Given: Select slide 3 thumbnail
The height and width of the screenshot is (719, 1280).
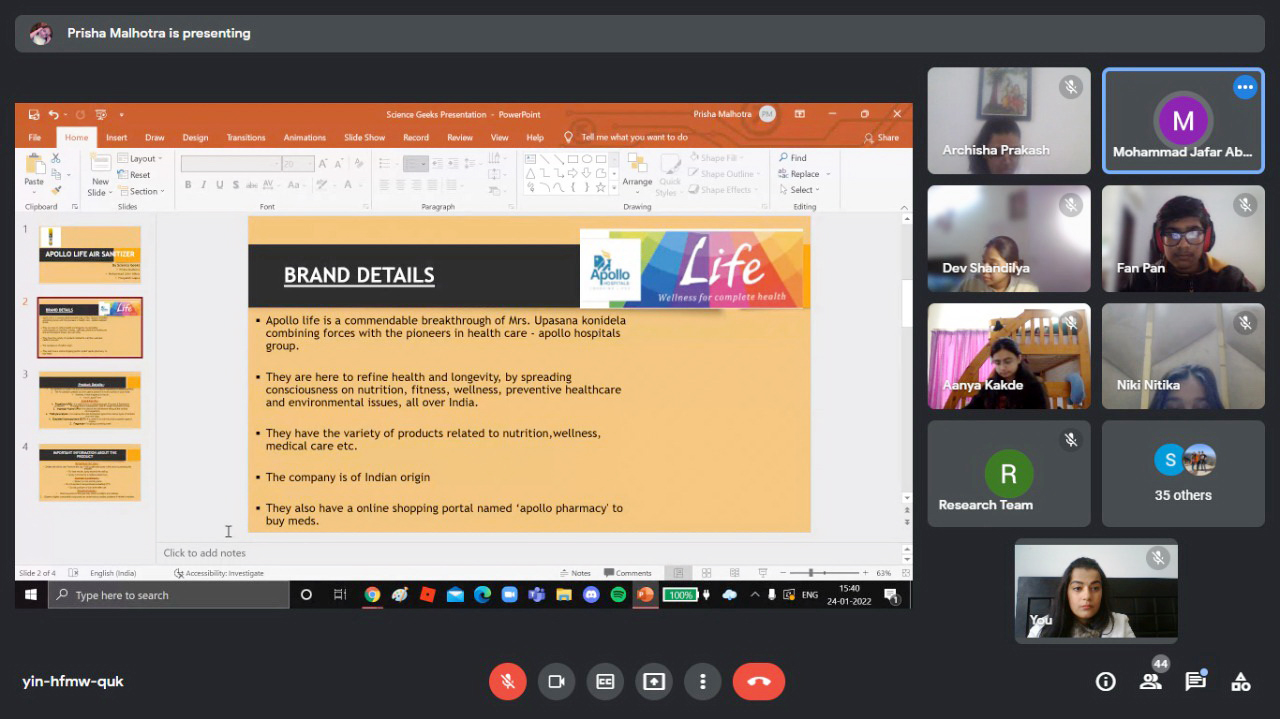Looking at the screenshot, I should [90, 400].
